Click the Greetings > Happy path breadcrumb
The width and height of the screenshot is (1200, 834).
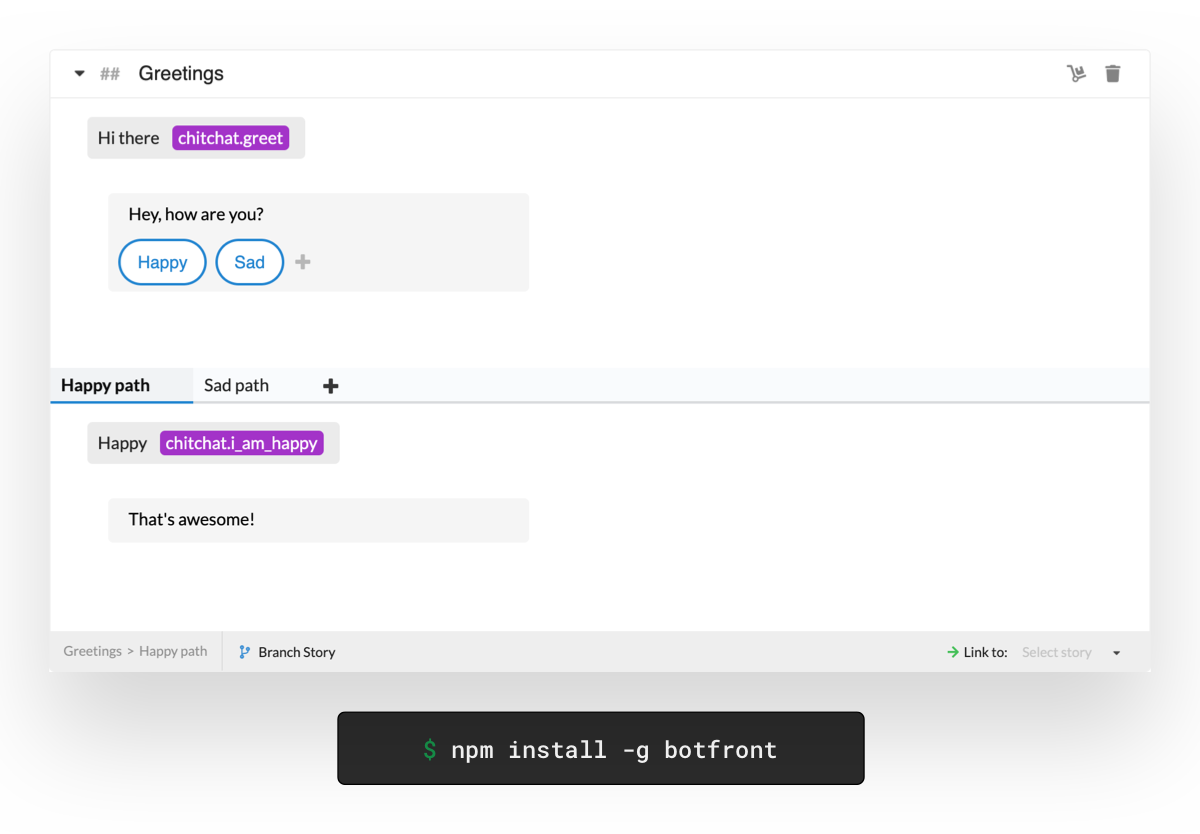coord(135,651)
